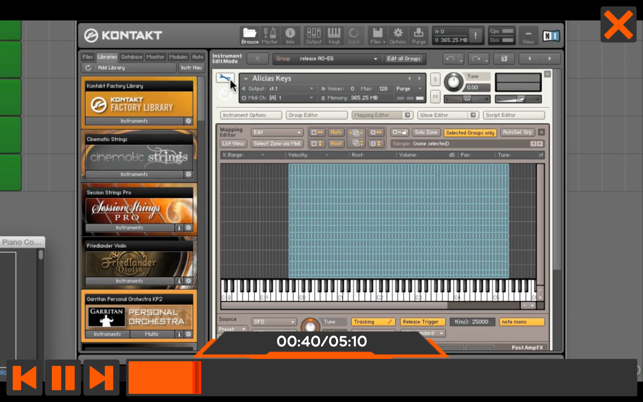643x402 pixels.
Task: Switch to the Files browser tab
Action: coord(88,57)
